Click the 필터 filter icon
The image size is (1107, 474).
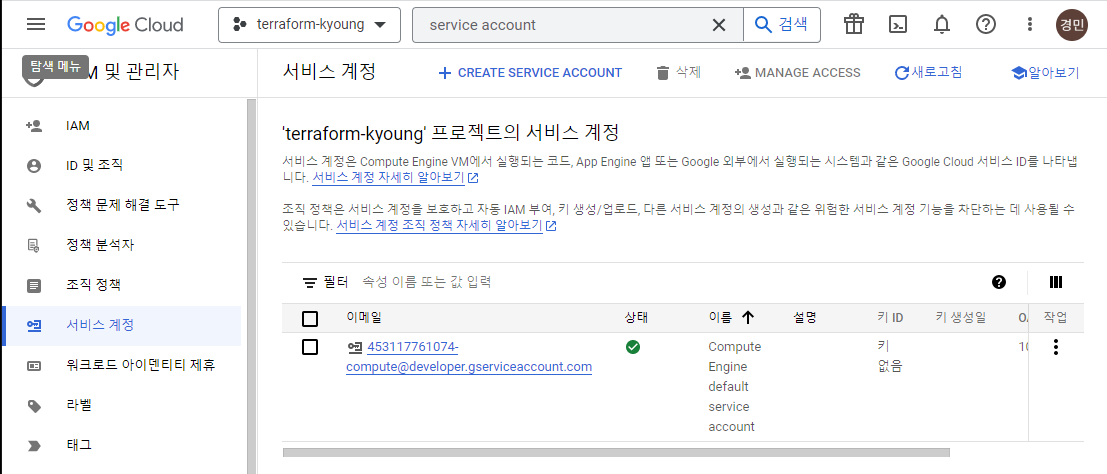pyautogui.click(x=309, y=283)
